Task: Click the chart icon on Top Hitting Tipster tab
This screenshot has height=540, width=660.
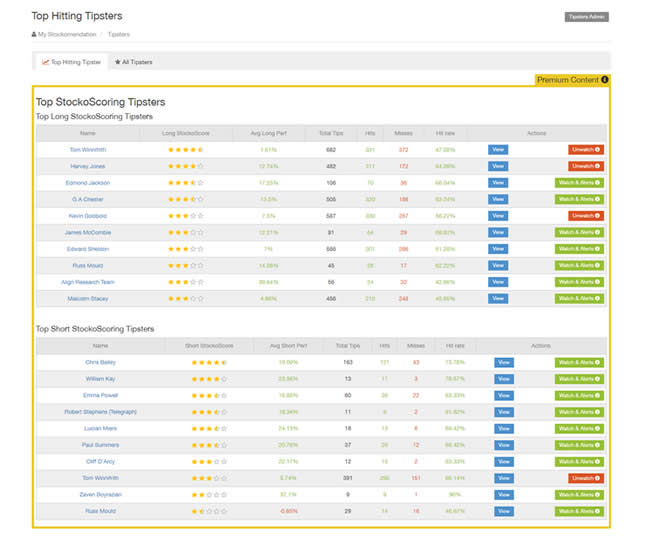Action: tap(45, 62)
